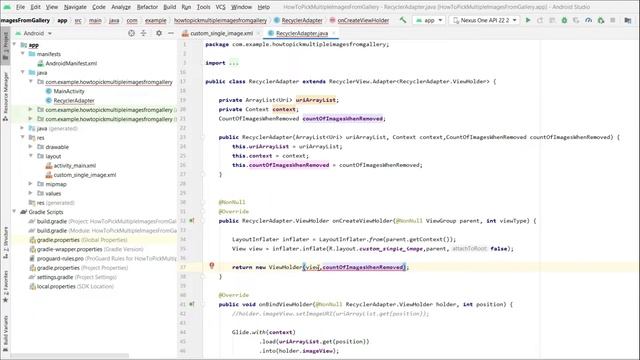The image size is (640, 360).
Task: Select proguard-rules.pro file
Action: coord(60,258)
